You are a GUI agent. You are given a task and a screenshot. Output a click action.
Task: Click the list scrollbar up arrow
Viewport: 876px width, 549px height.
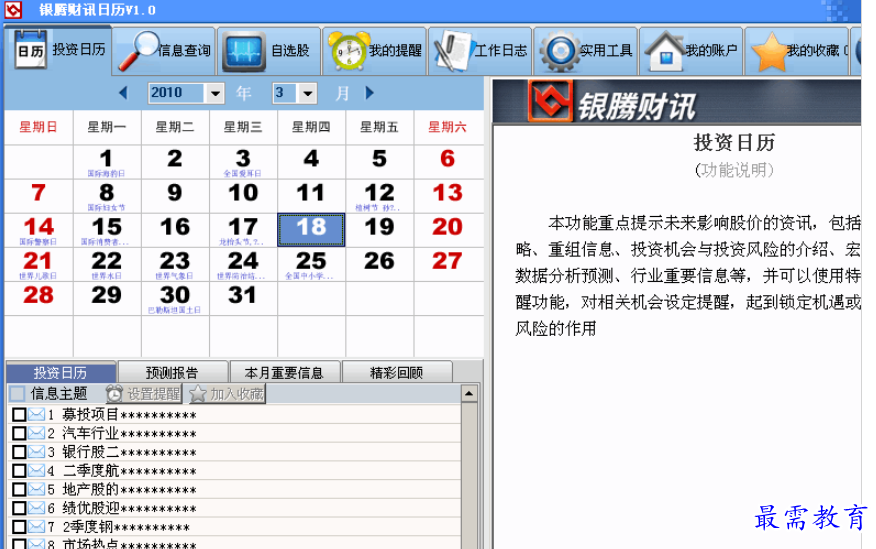point(469,394)
